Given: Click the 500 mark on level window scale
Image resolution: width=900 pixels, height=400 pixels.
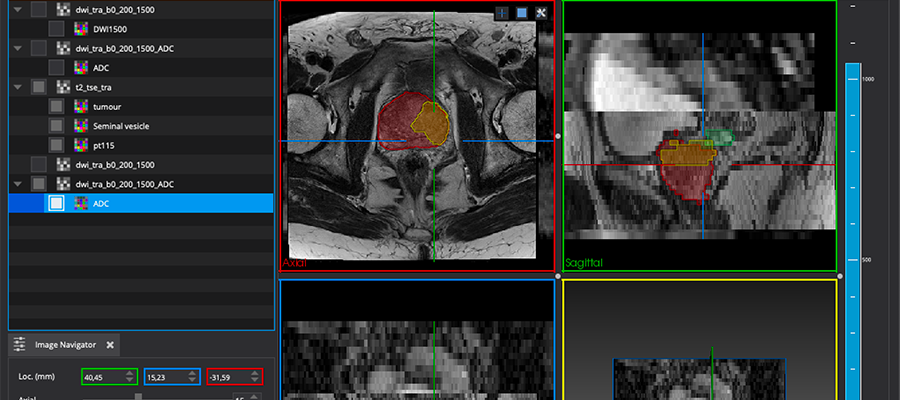Looking at the screenshot, I should [869, 259].
